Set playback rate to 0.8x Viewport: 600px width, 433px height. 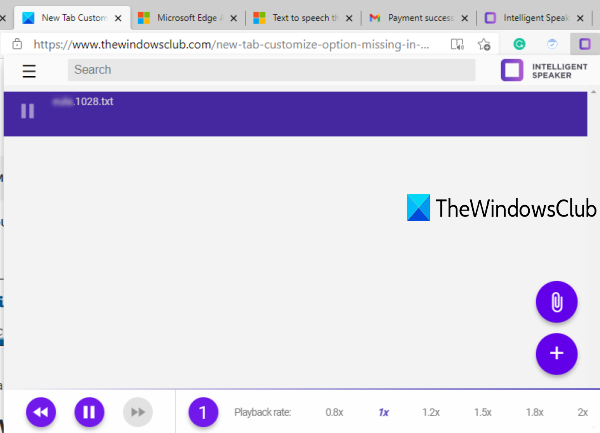[x=334, y=412]
